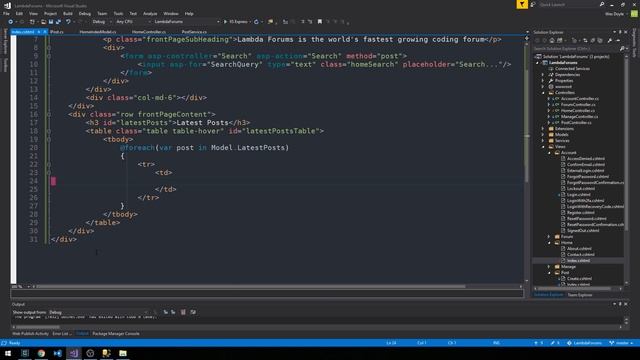
Task: Open the Any CPU platform dropdown
Action: (x=133, y=22)
